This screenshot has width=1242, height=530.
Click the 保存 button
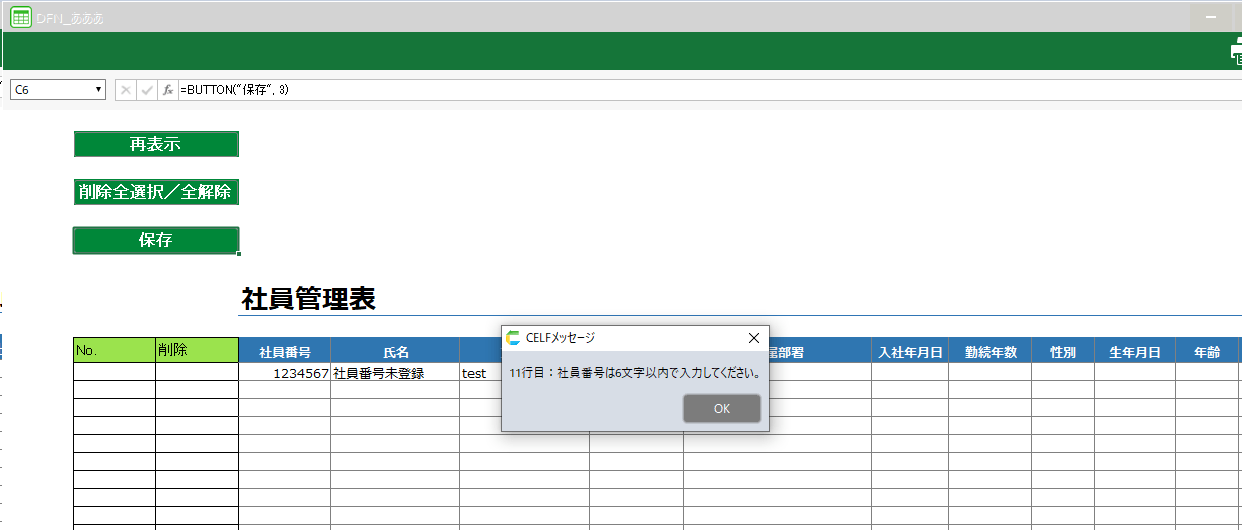click(156, 240)
